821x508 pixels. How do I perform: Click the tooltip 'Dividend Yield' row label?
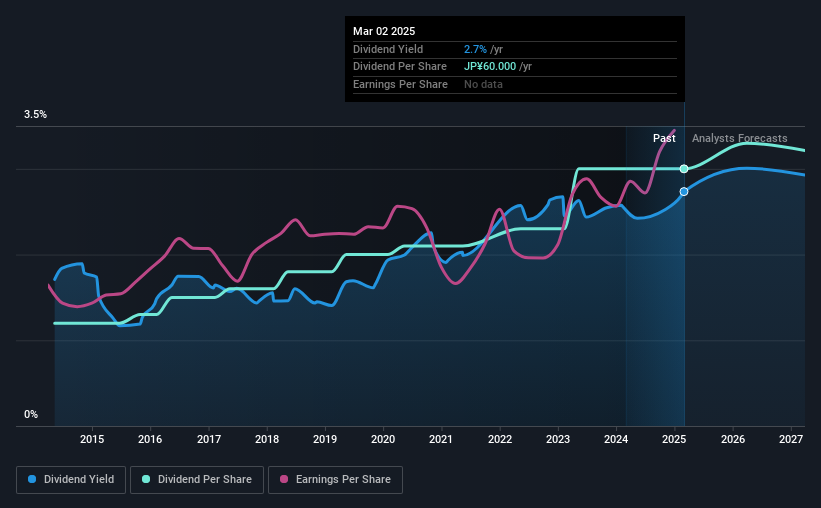(x=388, y=49)
